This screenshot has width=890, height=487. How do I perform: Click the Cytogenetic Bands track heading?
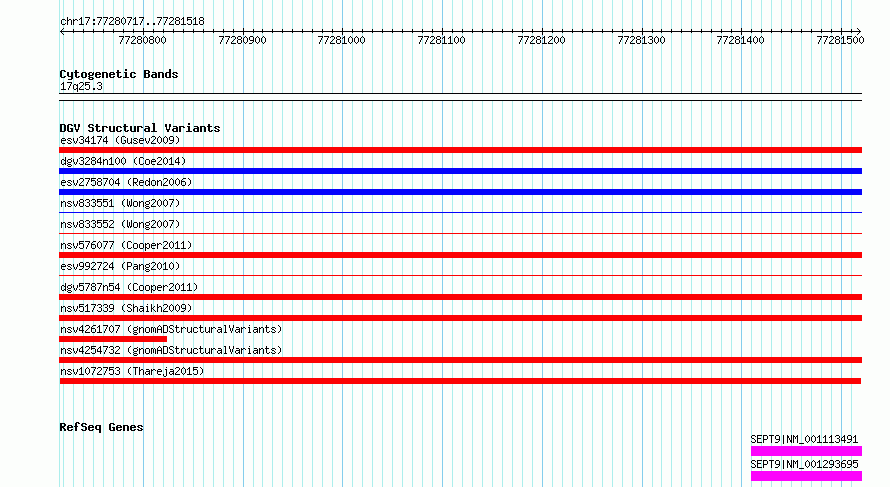pos(119,74)
